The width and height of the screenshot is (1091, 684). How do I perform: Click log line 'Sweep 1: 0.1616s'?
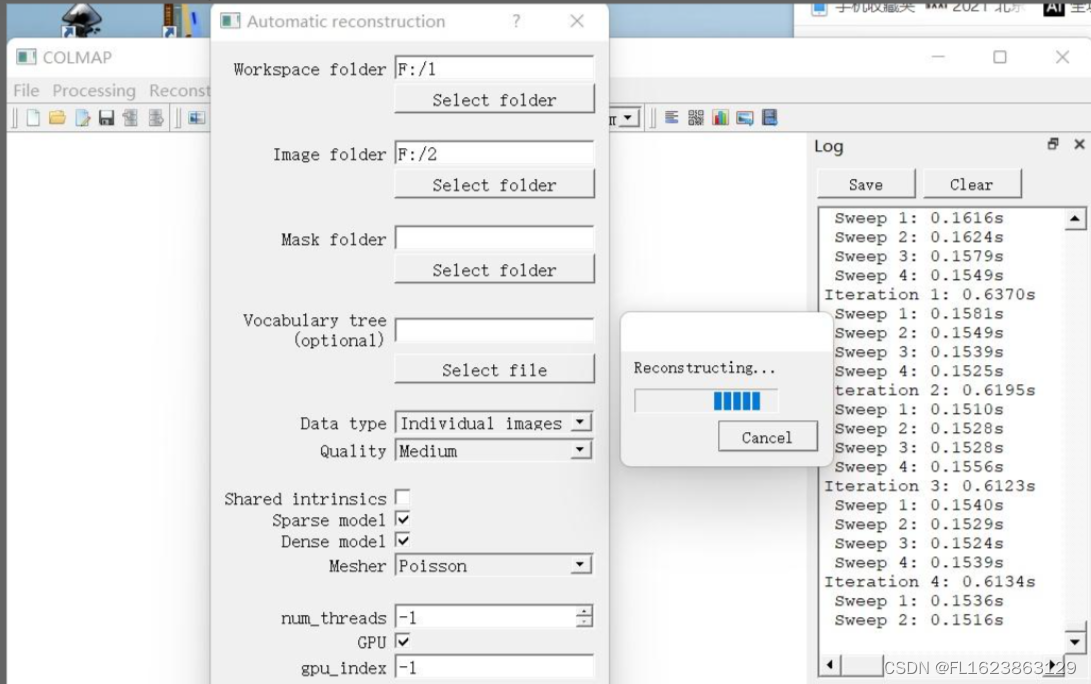coord(918,218)
